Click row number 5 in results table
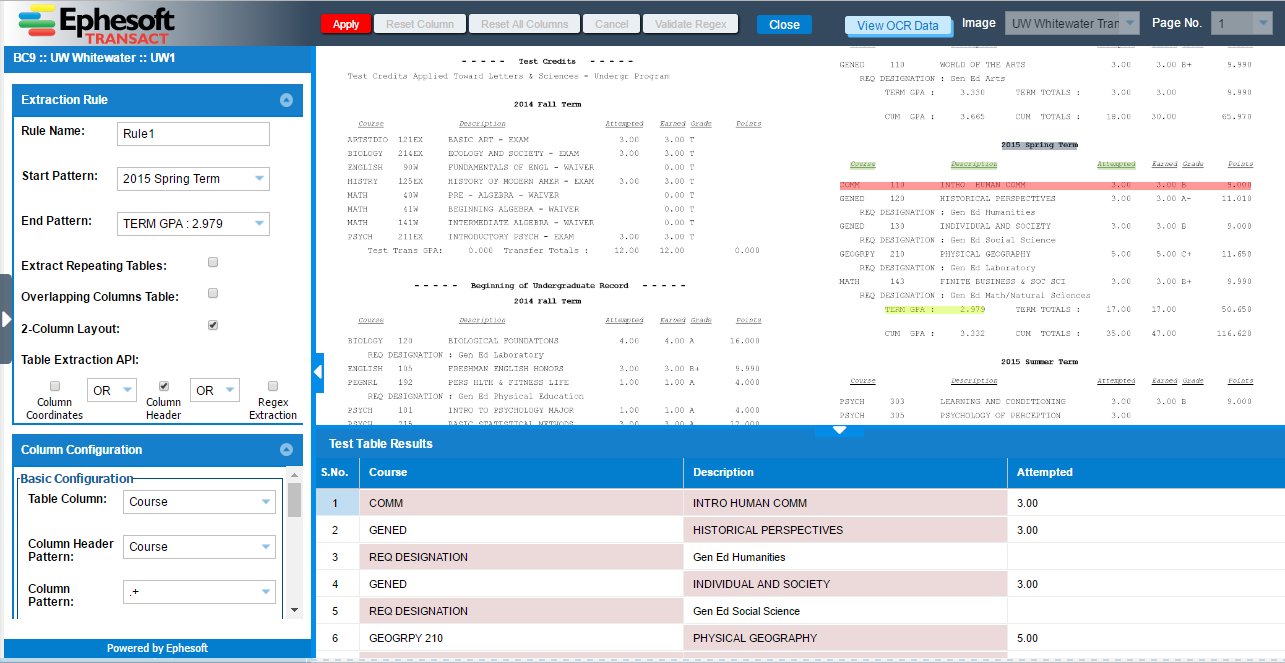Viewport: 1285px width, 663px height. tap(336, 611)
